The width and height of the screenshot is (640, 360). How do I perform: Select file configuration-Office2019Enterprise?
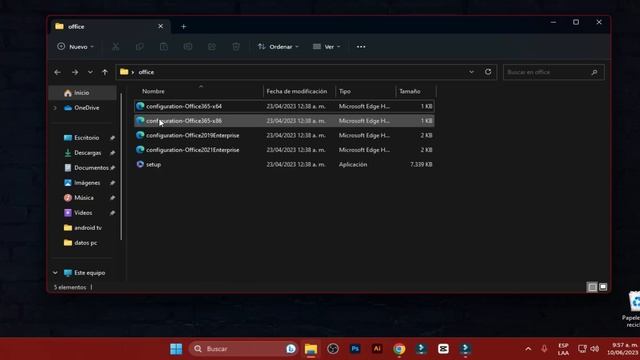[x=284, y=136]
